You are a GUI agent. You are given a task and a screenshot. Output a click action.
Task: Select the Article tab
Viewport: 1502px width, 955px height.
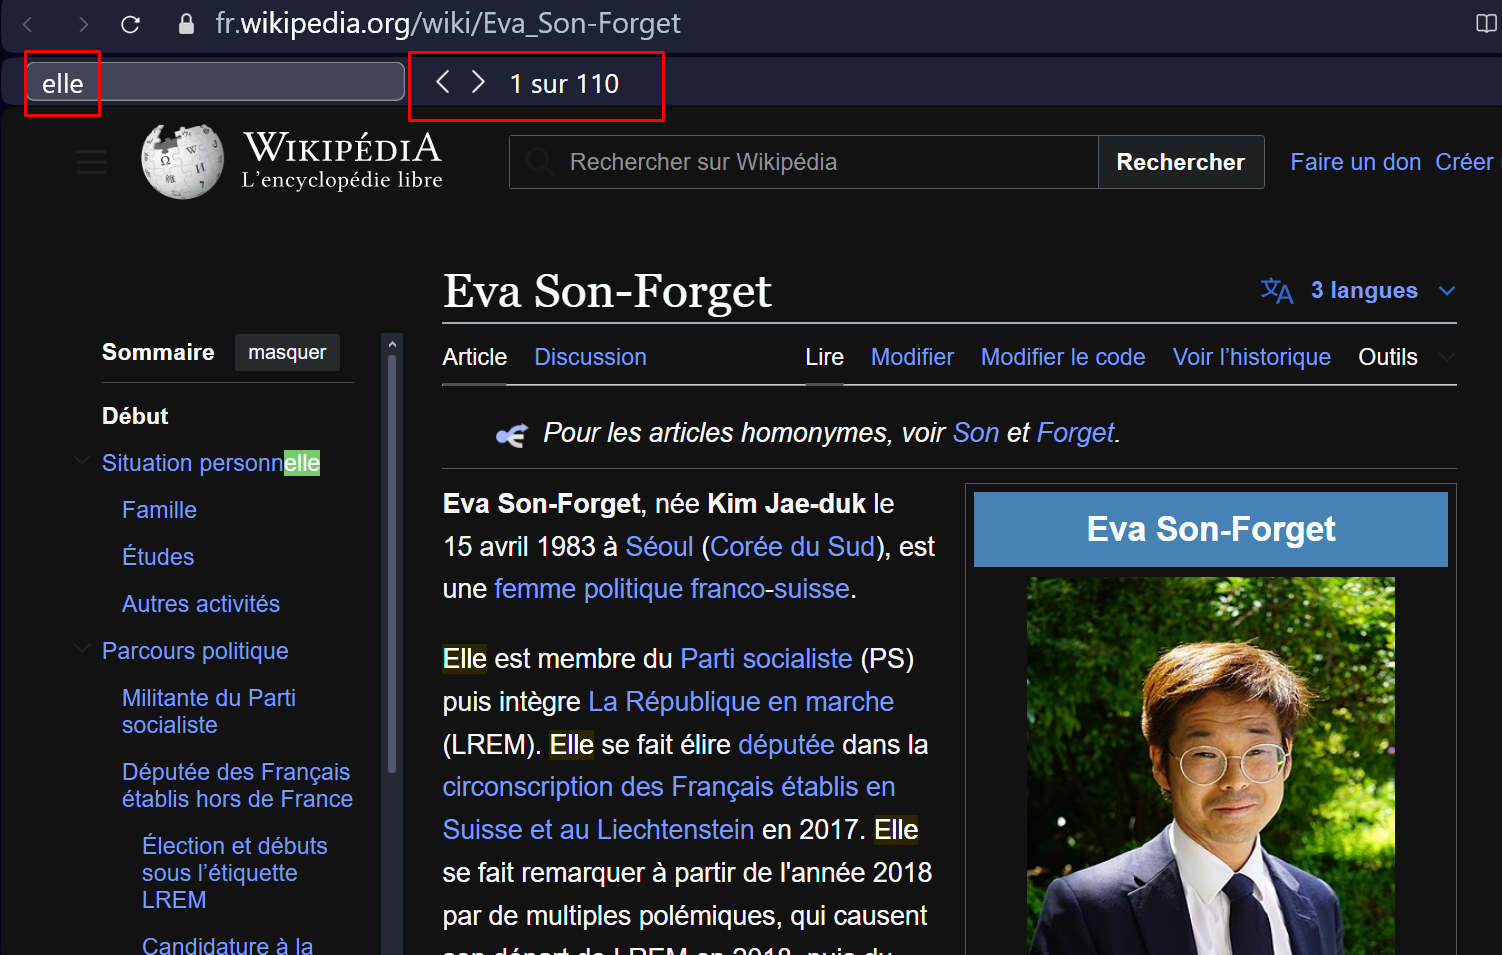[475, 357]
